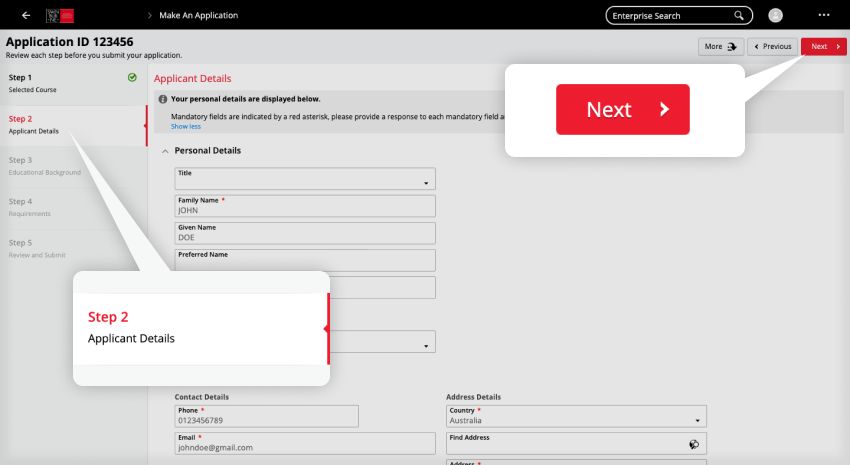Click the info icon beside personal details notice
The height and width of the screenshot is (465, 850).
(163, 100)
